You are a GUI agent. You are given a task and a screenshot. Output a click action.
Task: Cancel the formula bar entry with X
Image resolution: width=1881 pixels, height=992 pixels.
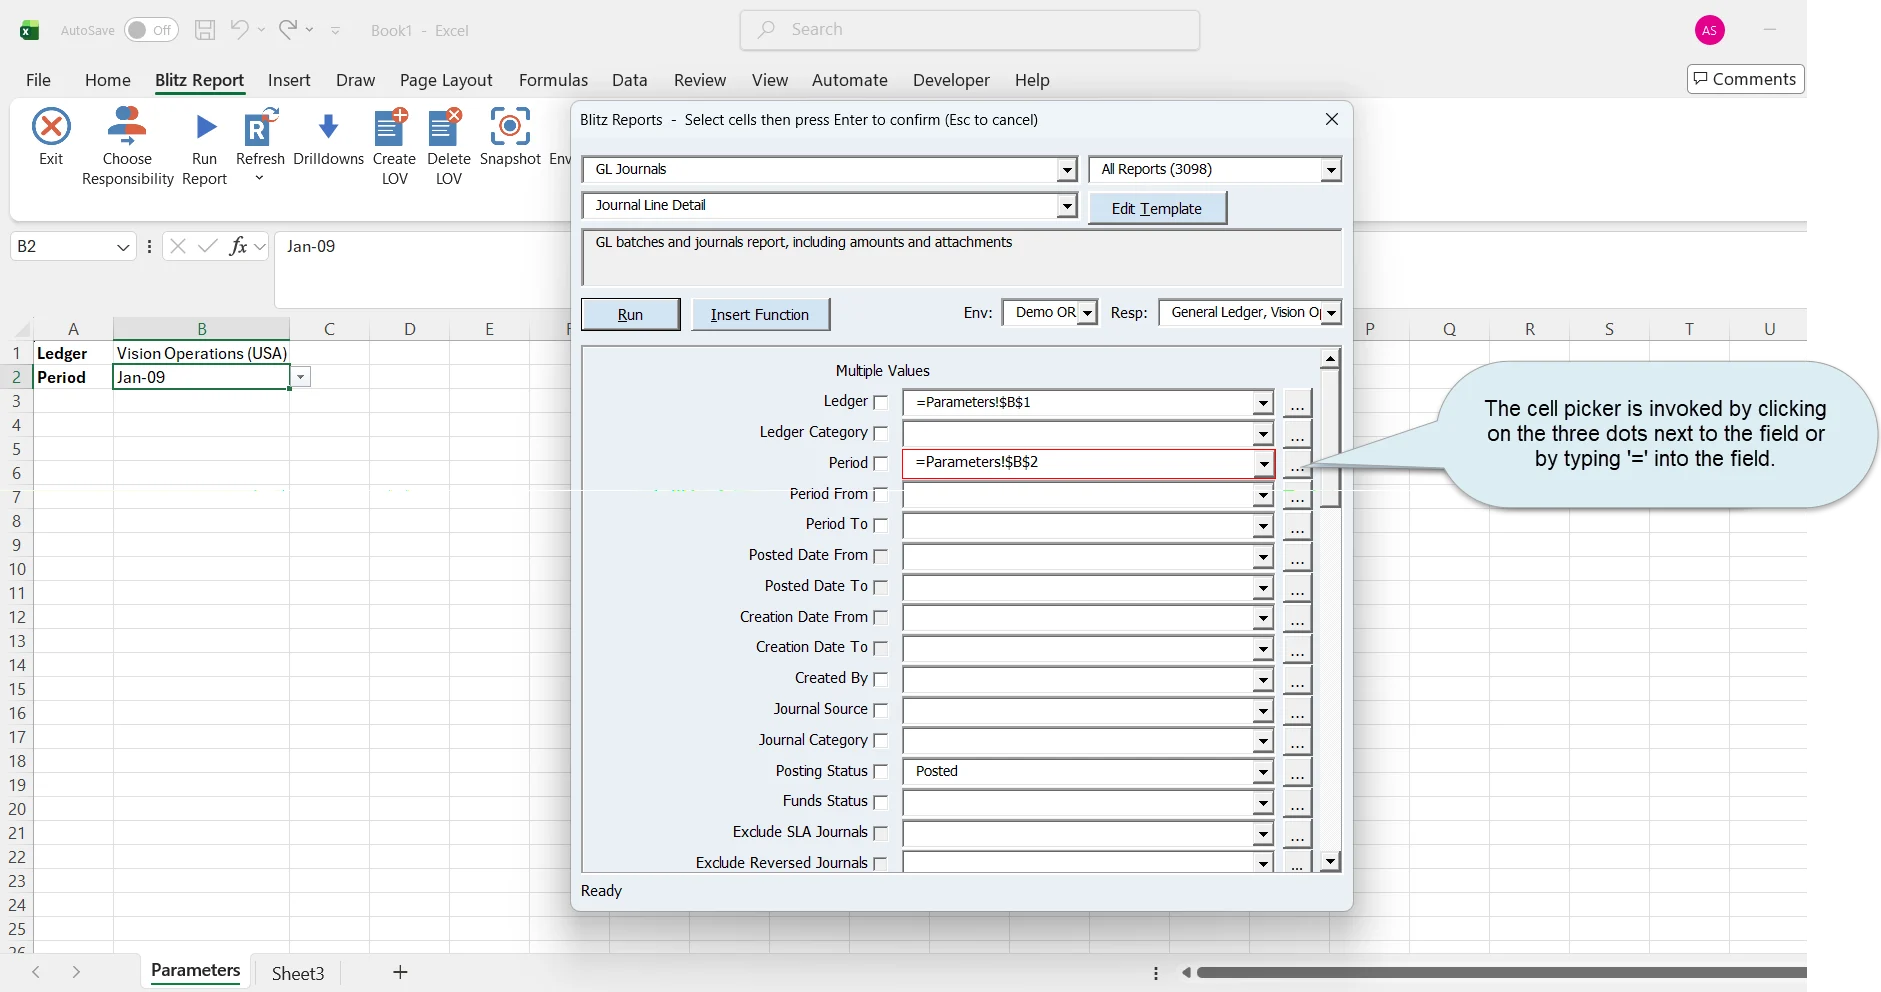(x=178, y=246)
